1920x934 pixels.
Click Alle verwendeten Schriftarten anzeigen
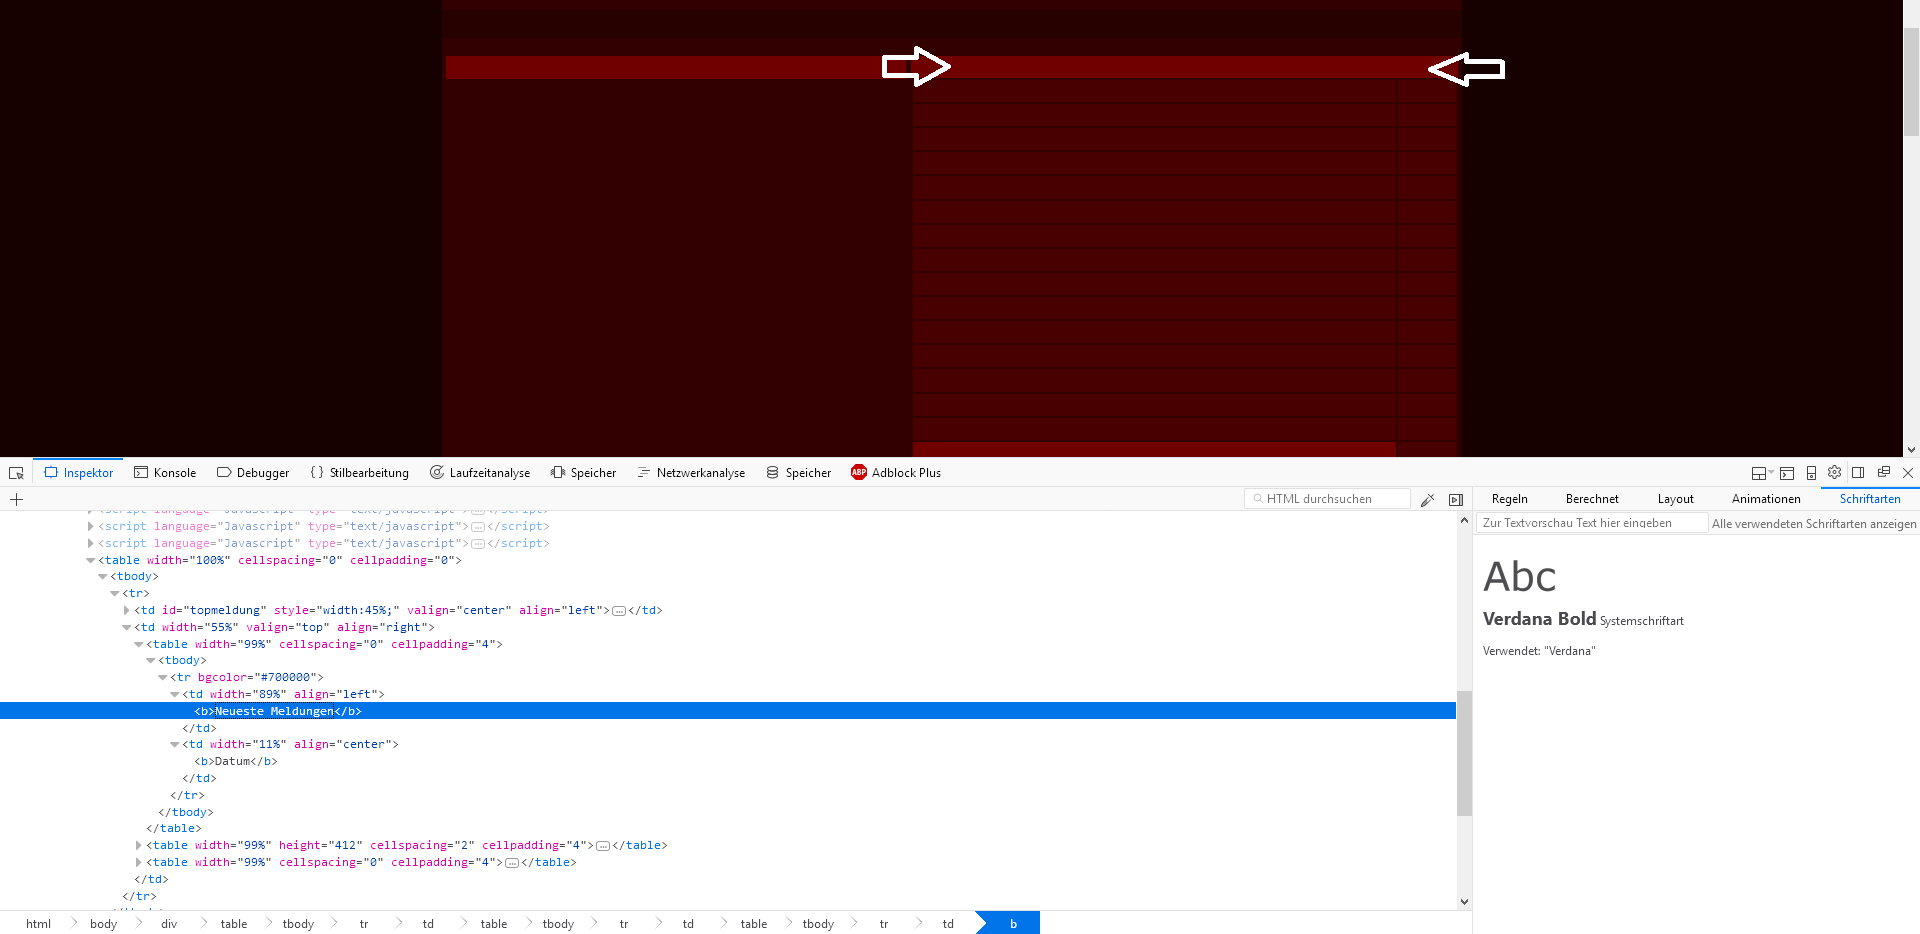pos(1814,524)
